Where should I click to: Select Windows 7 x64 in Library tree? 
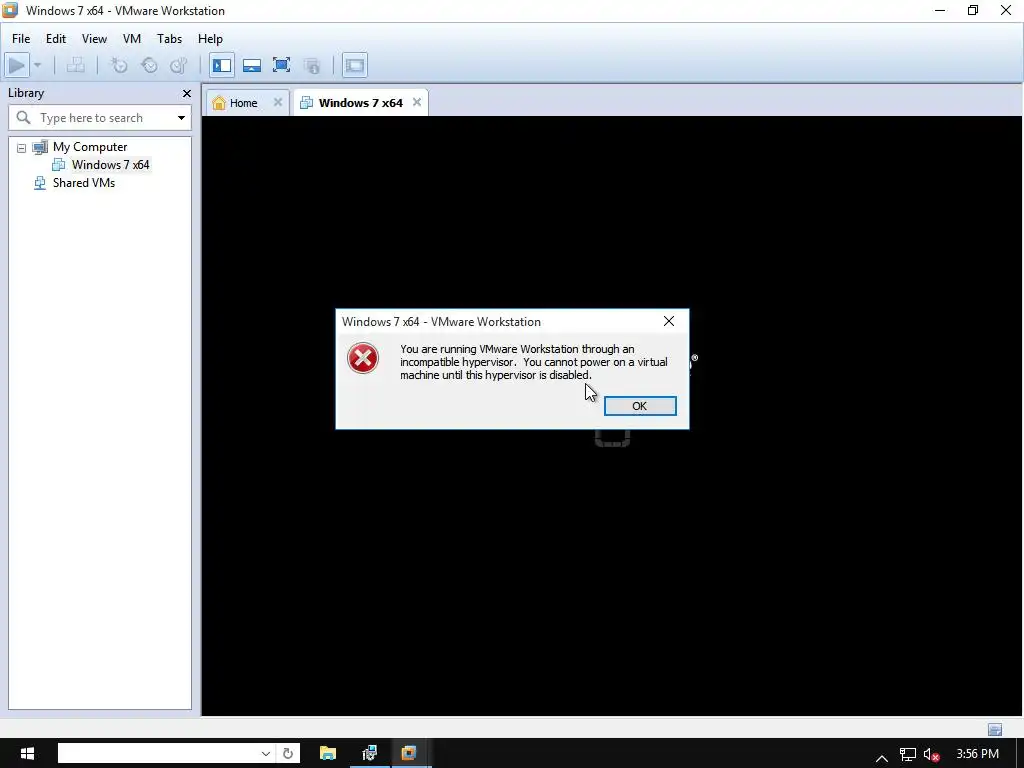[110, 165]
